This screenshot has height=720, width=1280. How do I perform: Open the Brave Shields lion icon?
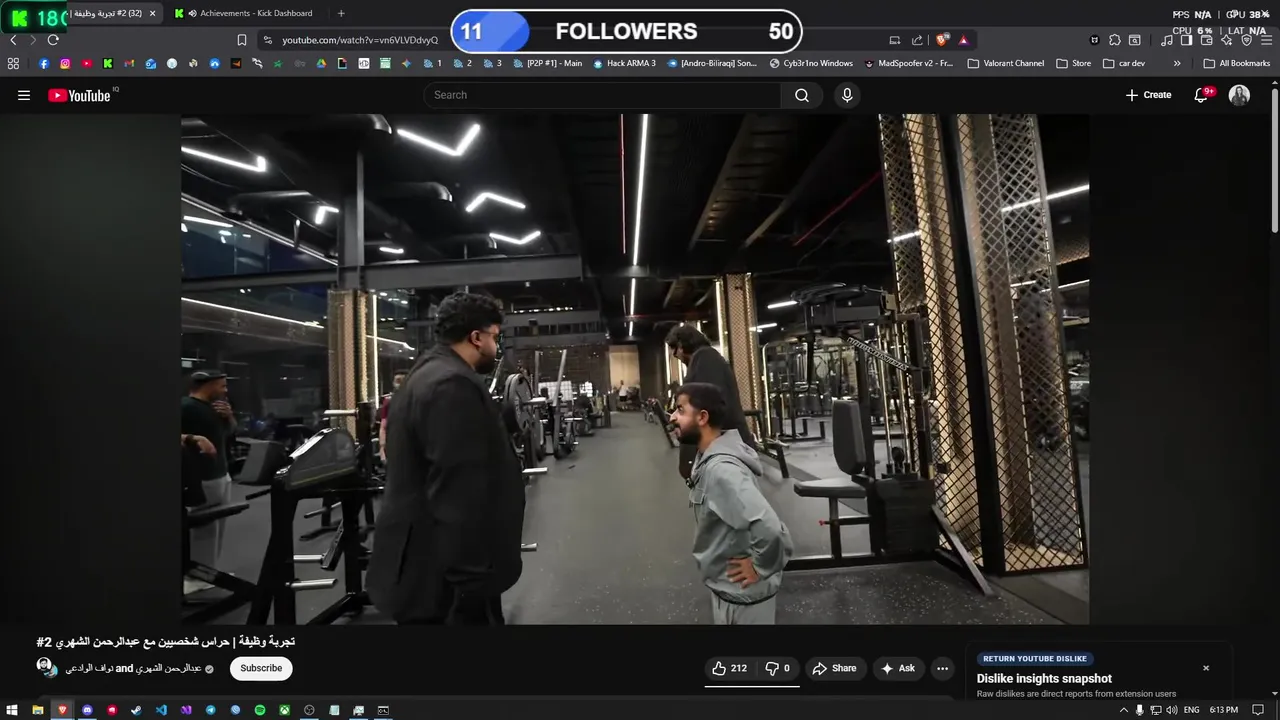click(942, 40)
